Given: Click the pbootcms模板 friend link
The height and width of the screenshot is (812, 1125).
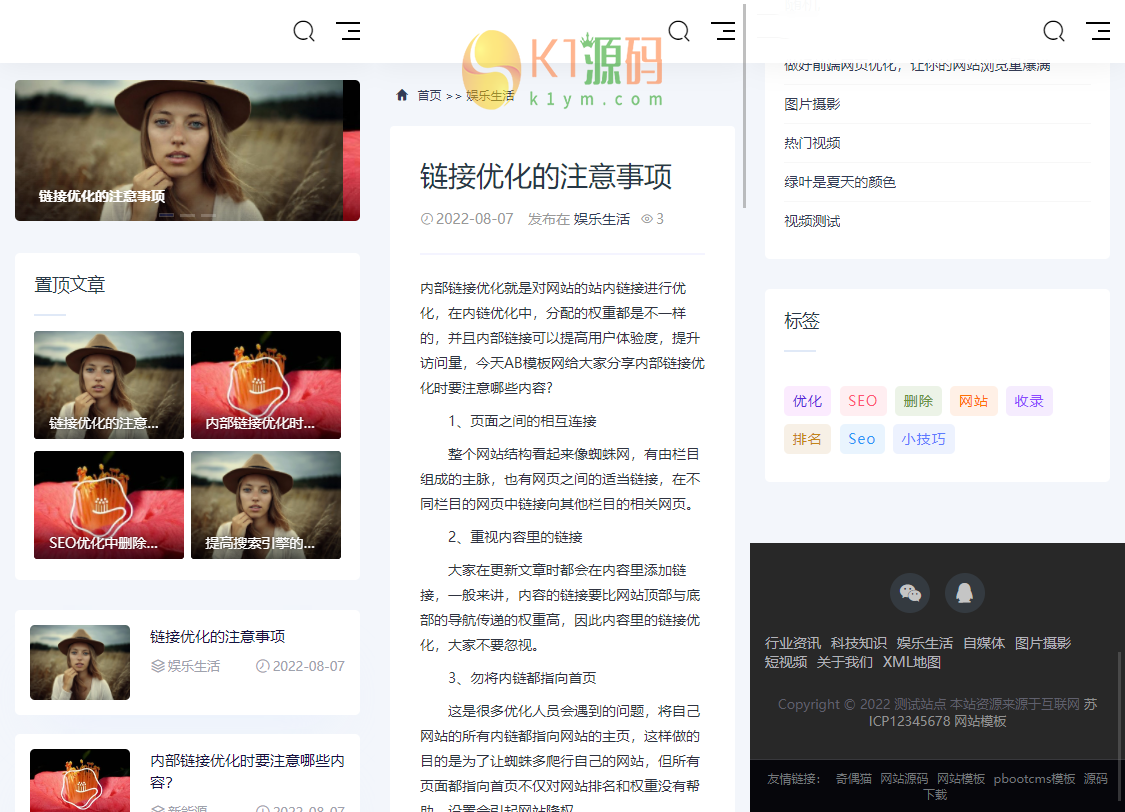Looking at the screenshot, I should coord(1033,778).
